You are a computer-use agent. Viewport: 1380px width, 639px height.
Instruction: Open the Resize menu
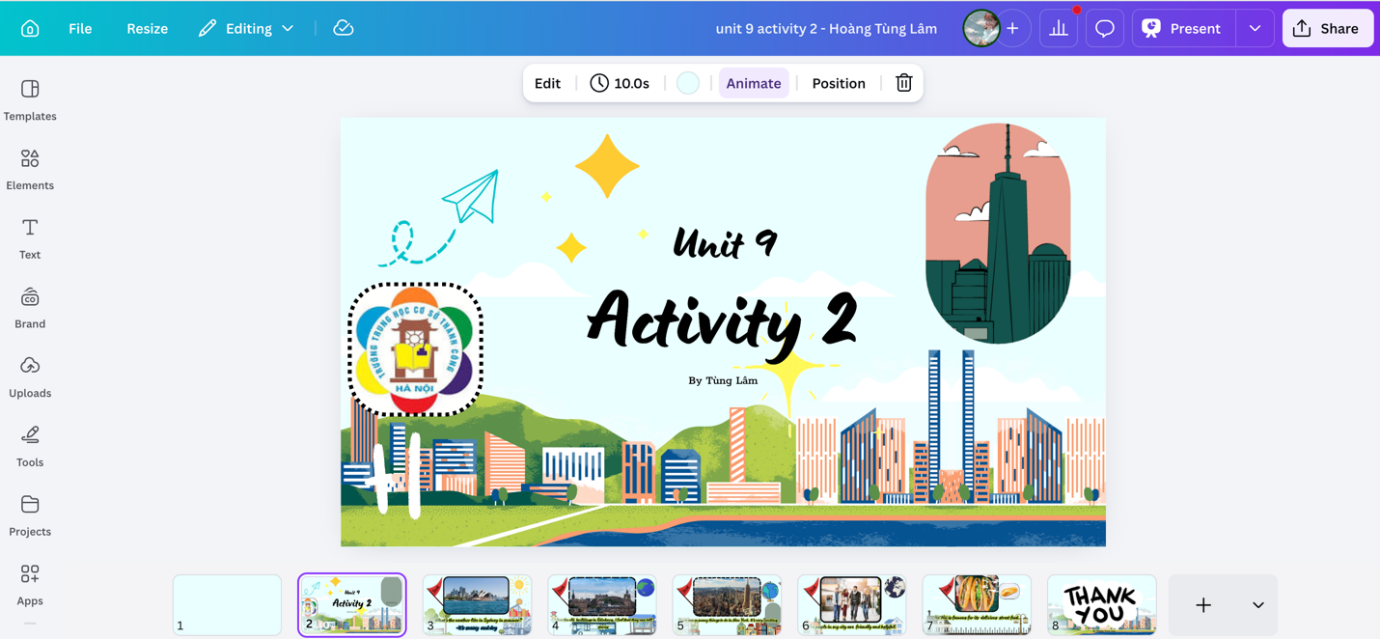click(147, 28)
